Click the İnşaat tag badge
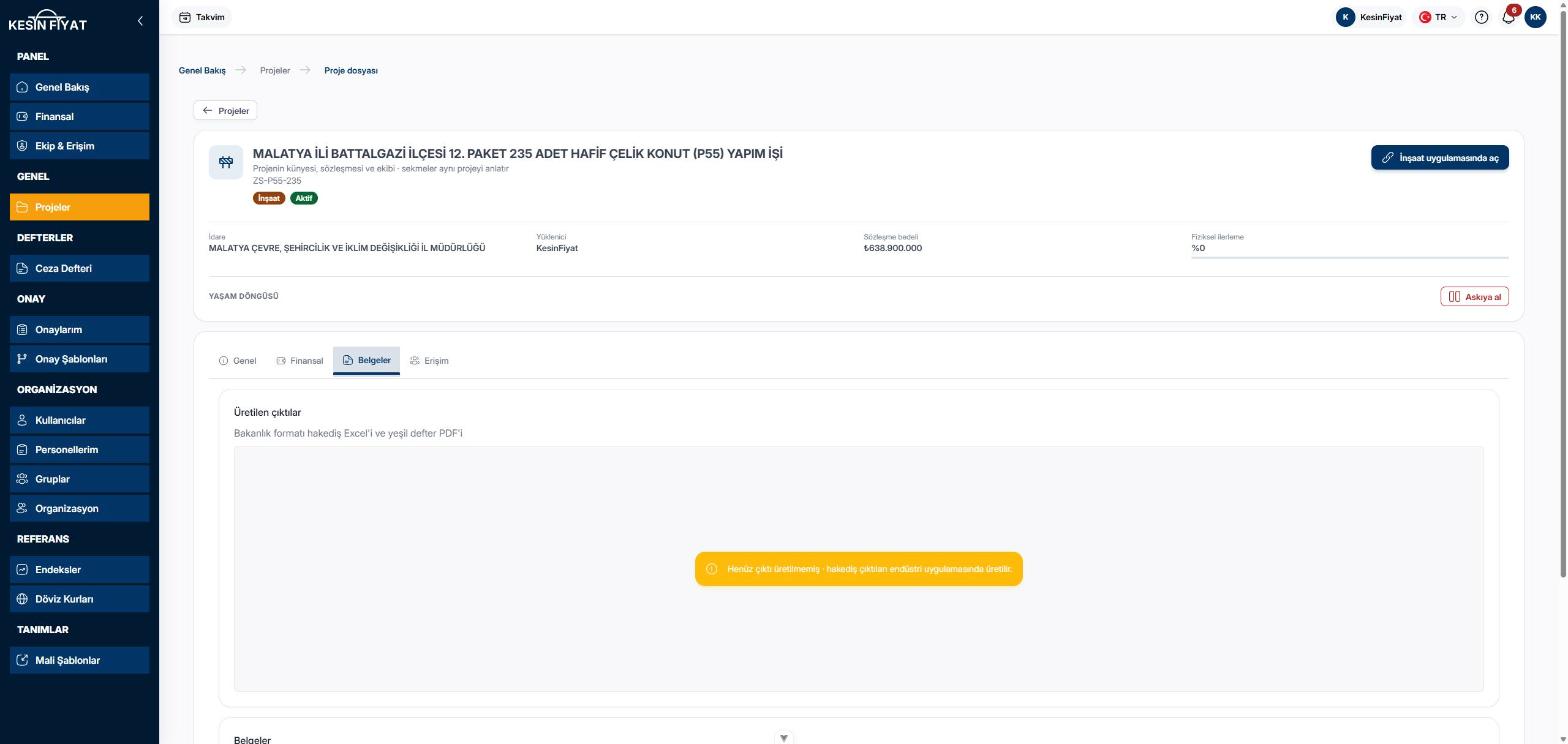Screen dimensions: 1568x744 coord(269,198)
